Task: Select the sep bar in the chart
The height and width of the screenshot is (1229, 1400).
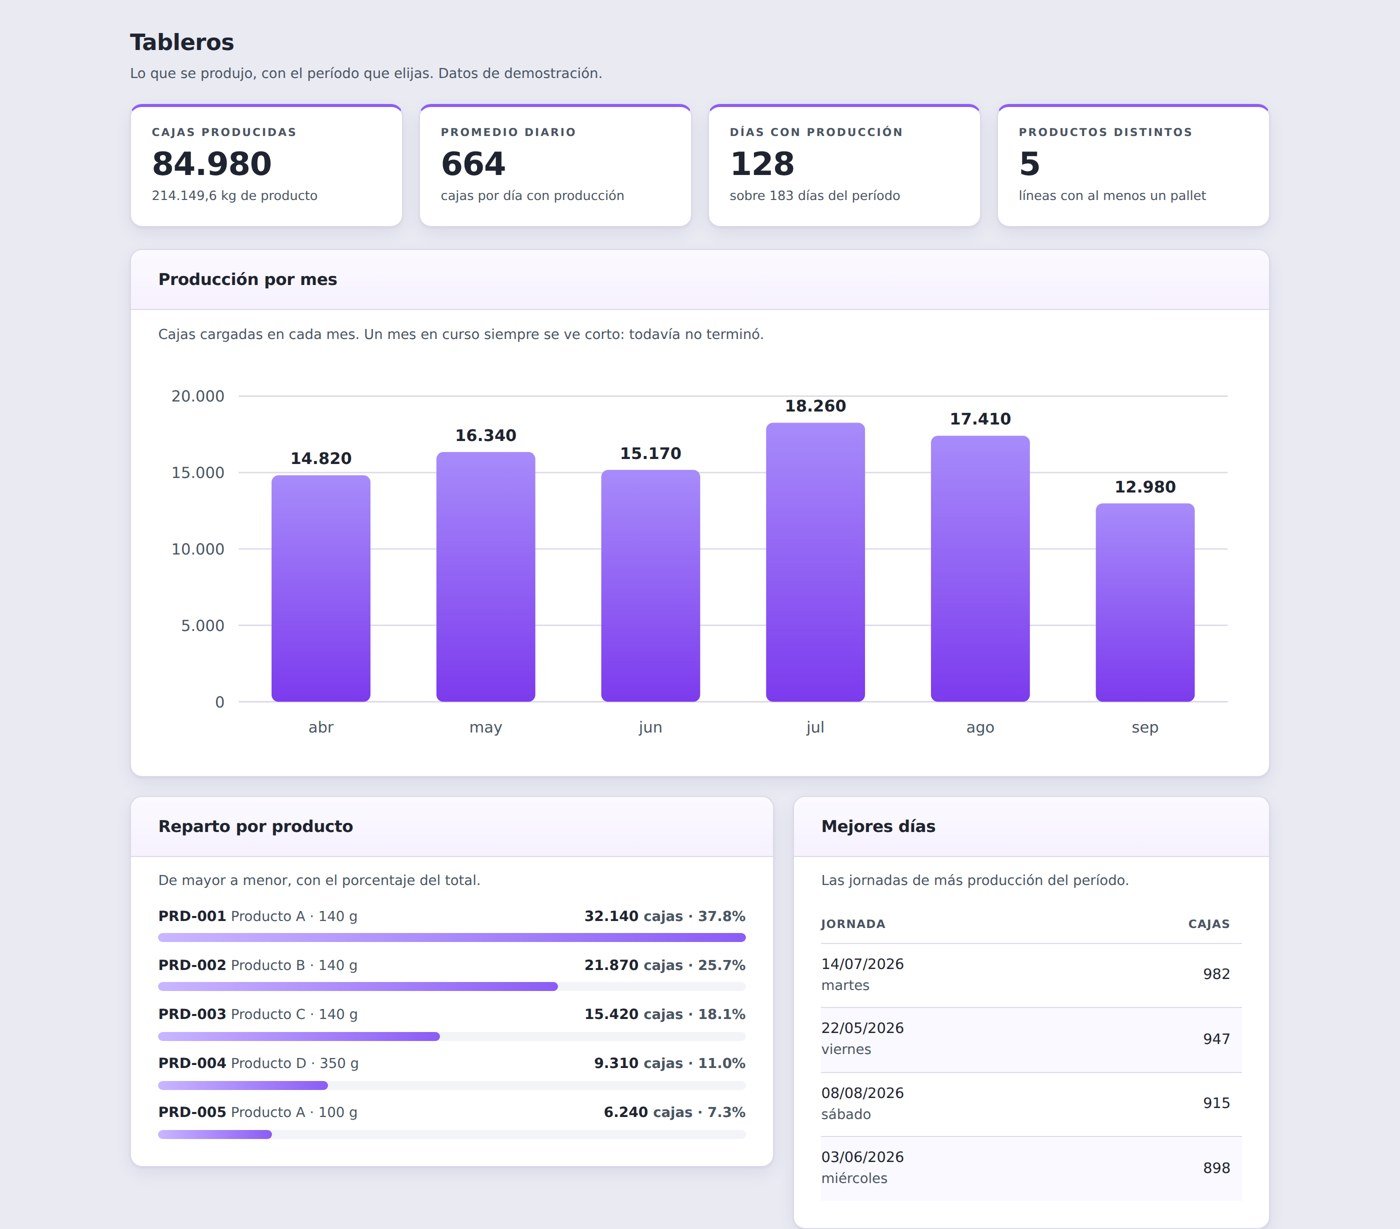Action: (1145, 603)
